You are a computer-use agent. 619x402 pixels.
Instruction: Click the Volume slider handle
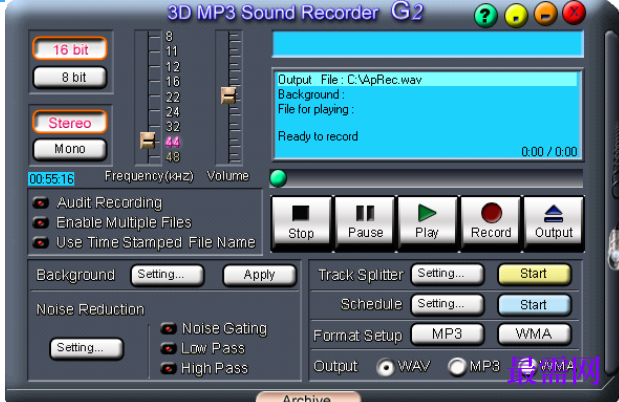coord(229,96)
